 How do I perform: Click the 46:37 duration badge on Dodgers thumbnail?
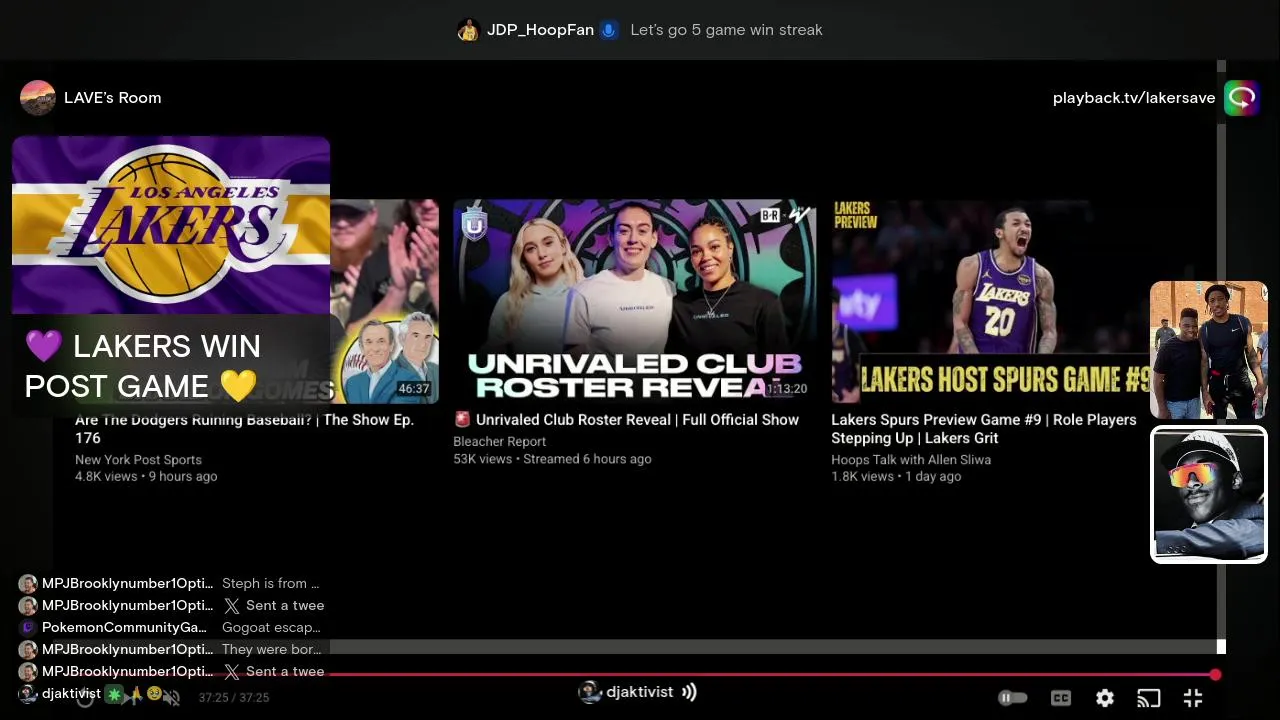(414, 389)
